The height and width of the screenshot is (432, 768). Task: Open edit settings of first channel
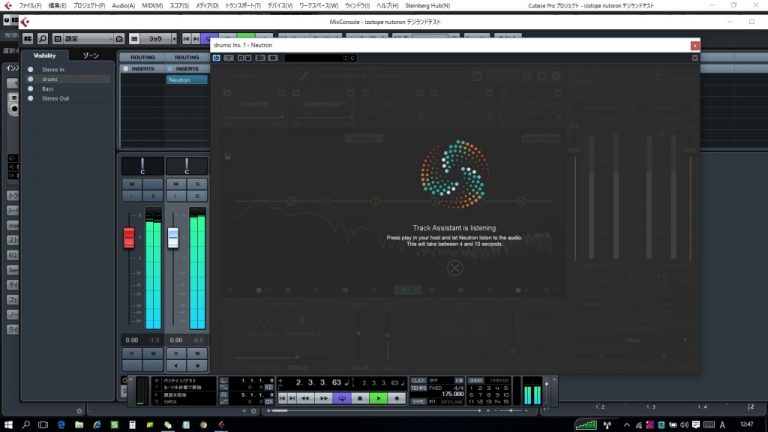153,196
